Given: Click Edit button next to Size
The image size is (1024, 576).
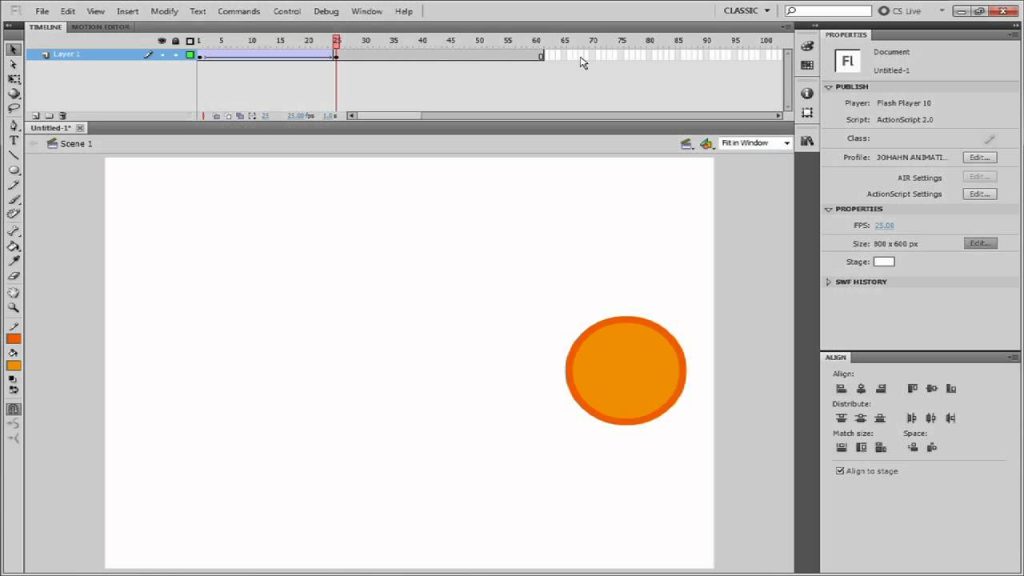Looking at the screenshot, I should (x=980, y=243).
